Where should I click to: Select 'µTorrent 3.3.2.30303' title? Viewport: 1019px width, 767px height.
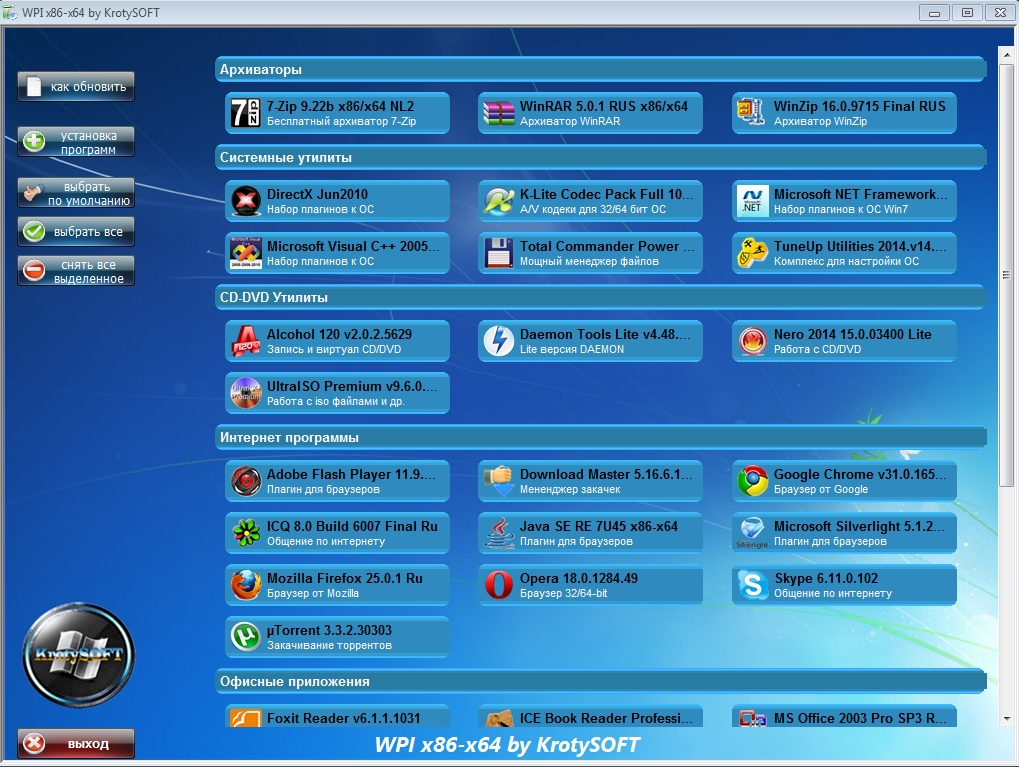point(329,630)
